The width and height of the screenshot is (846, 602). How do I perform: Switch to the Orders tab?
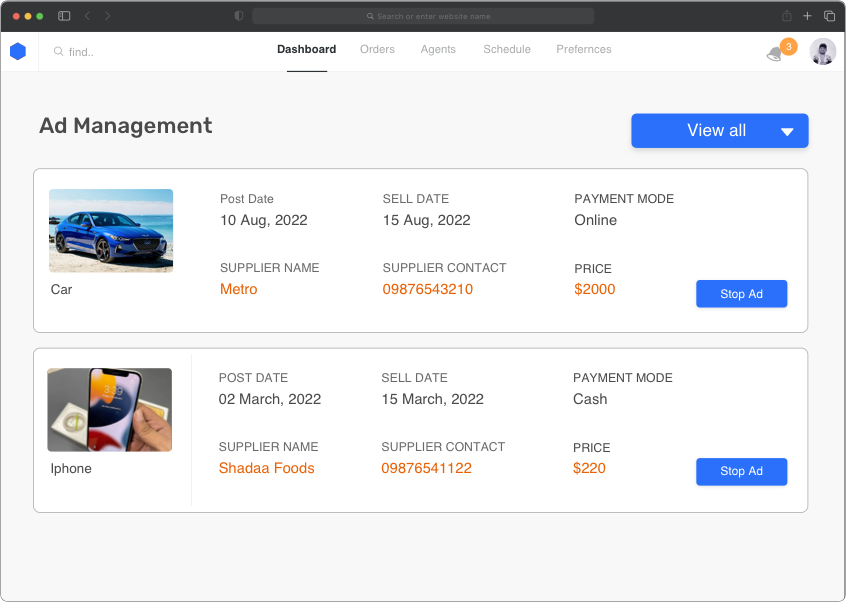pos(377,50)
